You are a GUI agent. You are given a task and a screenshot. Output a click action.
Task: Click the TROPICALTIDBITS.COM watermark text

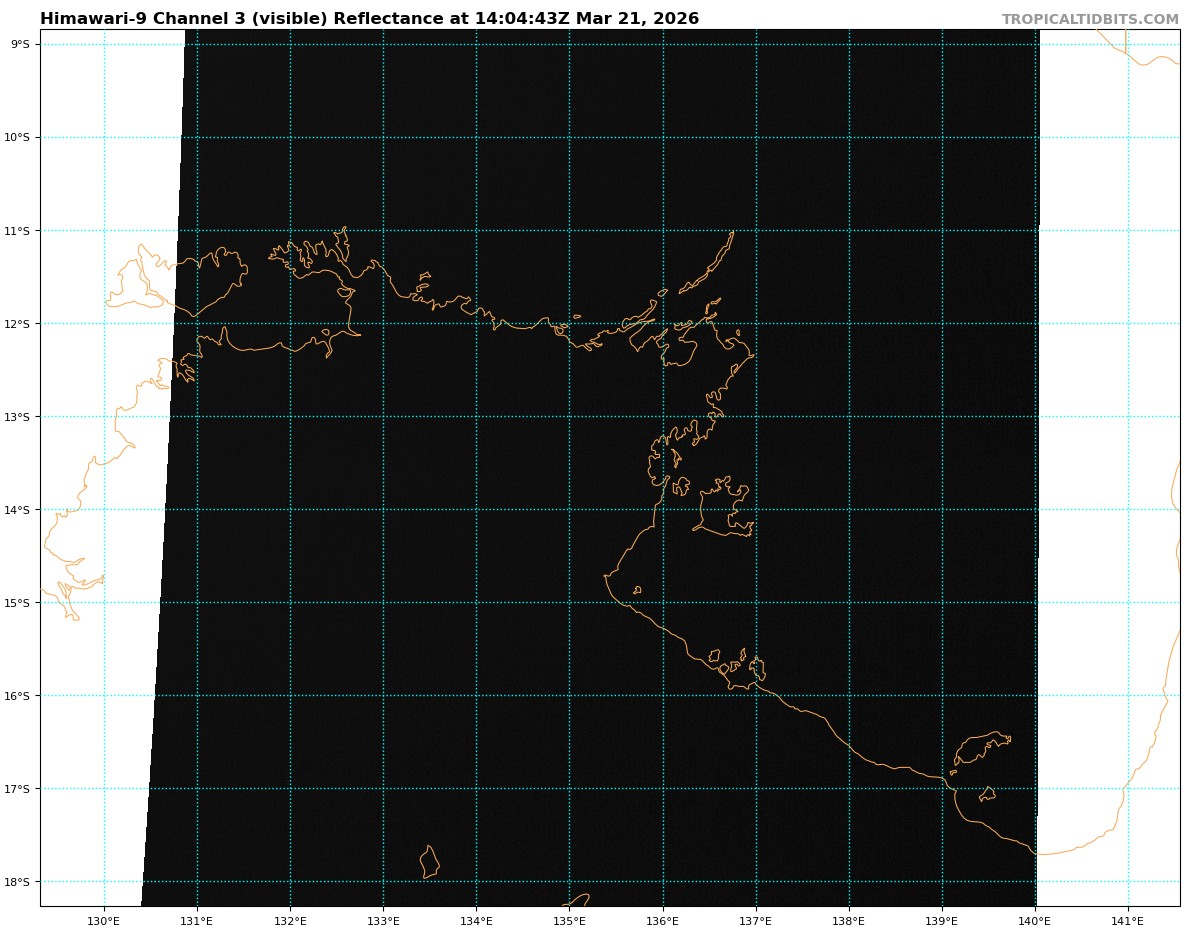click(1090, 19)
